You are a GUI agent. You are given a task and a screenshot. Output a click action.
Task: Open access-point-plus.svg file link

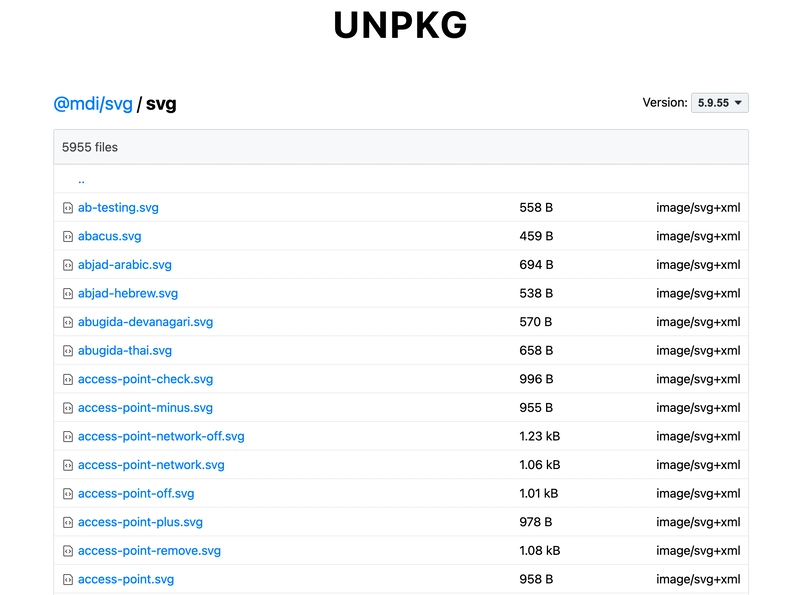click(140, 522)
